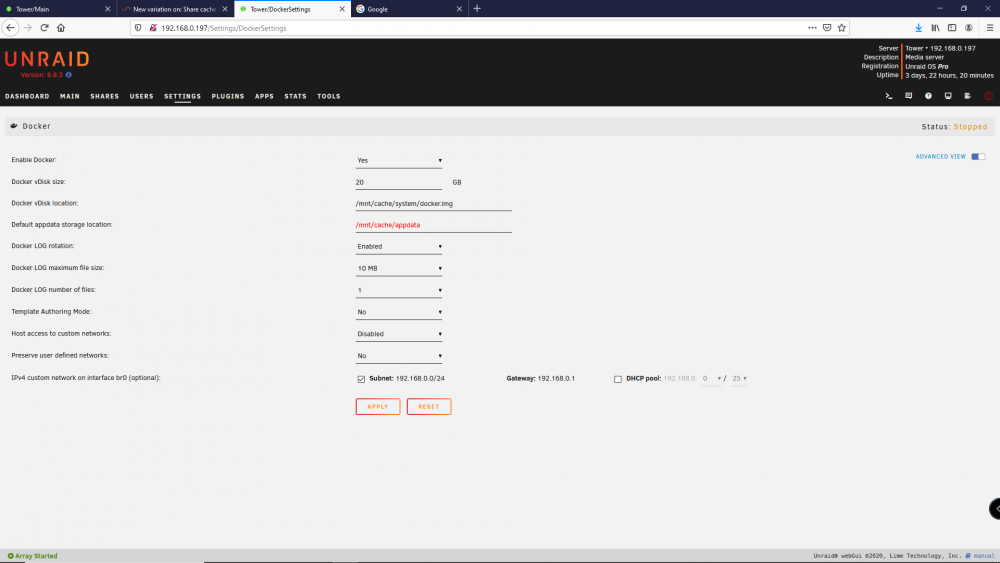The image size is (1000, 563).
Task: Click the Unraid version info icon
Action: pyautogui.click(x=69, y=75)
